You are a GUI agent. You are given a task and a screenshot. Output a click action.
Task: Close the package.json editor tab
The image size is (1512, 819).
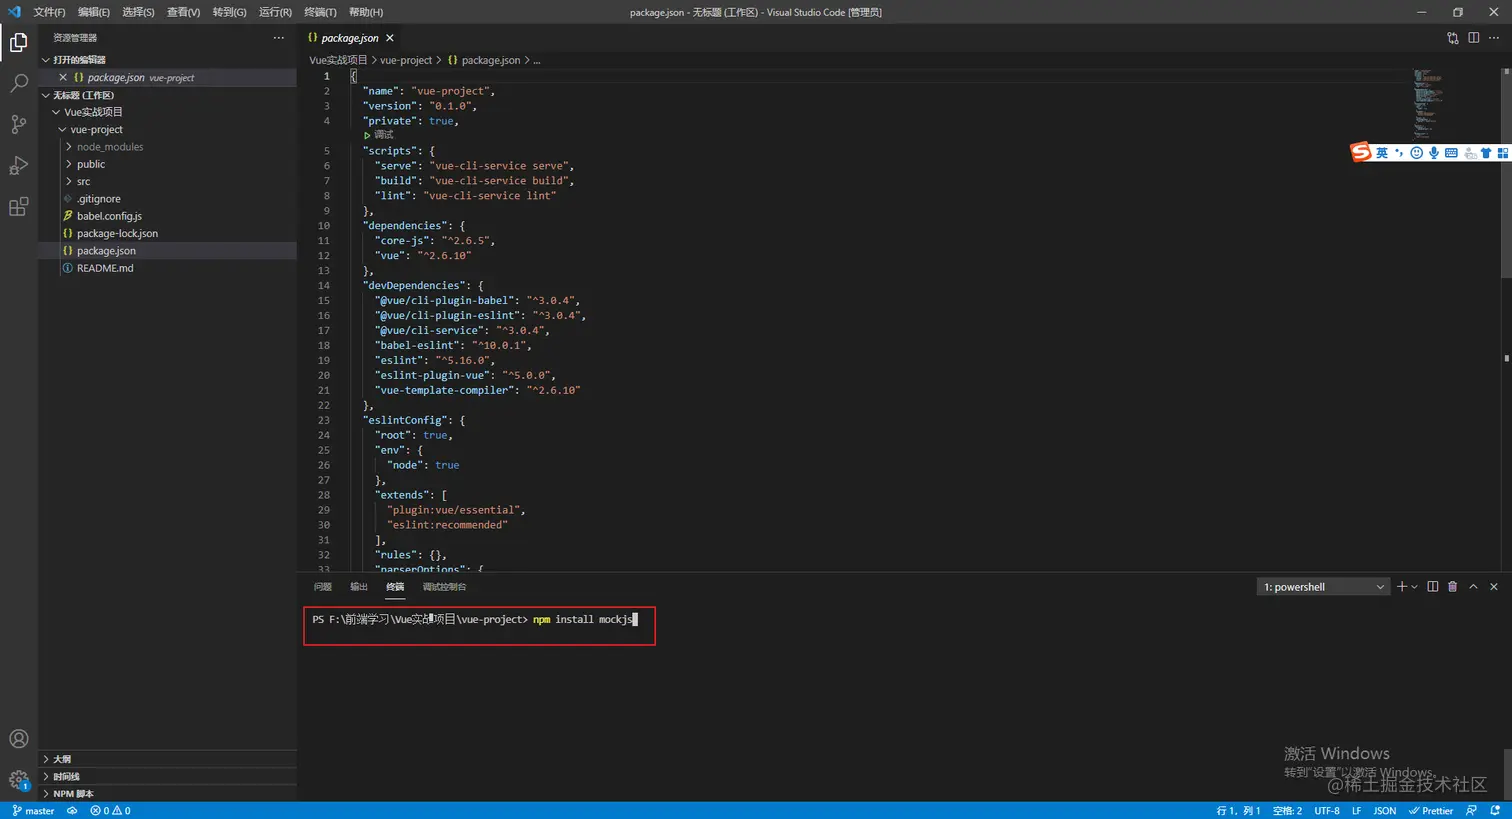(x=390, y=38)
